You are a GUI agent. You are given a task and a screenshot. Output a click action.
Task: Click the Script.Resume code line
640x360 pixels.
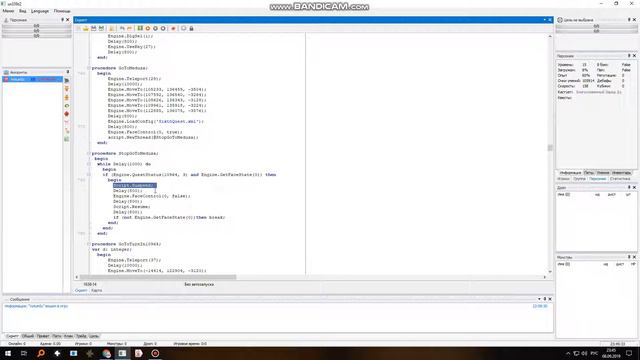point(131,207)
